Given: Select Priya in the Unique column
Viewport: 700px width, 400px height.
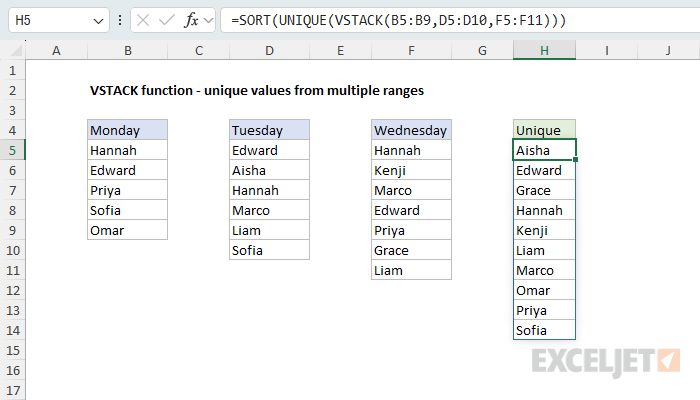Looking at the screenshot, I should coord(544,310).
